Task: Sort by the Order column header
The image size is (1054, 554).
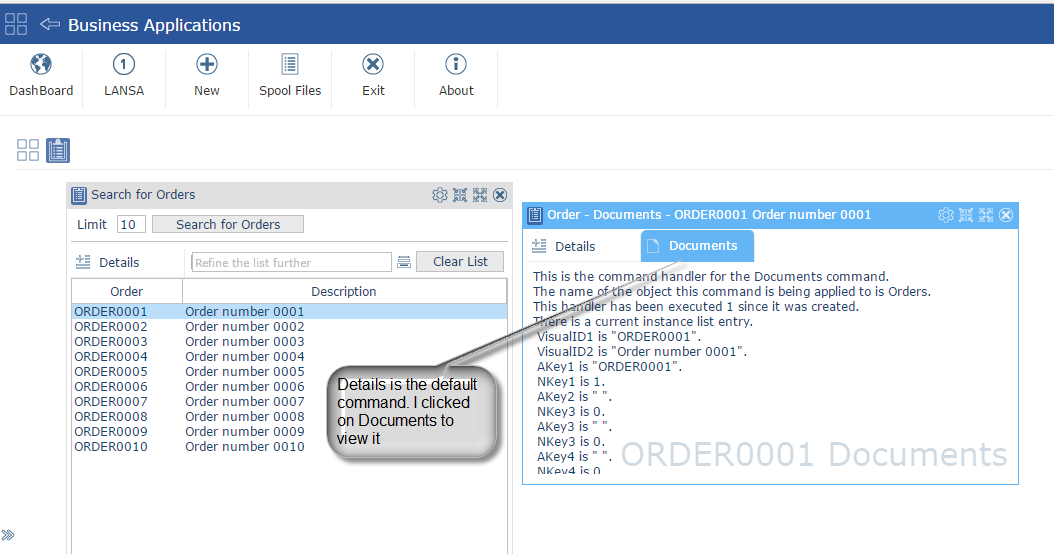Action: 127,291
